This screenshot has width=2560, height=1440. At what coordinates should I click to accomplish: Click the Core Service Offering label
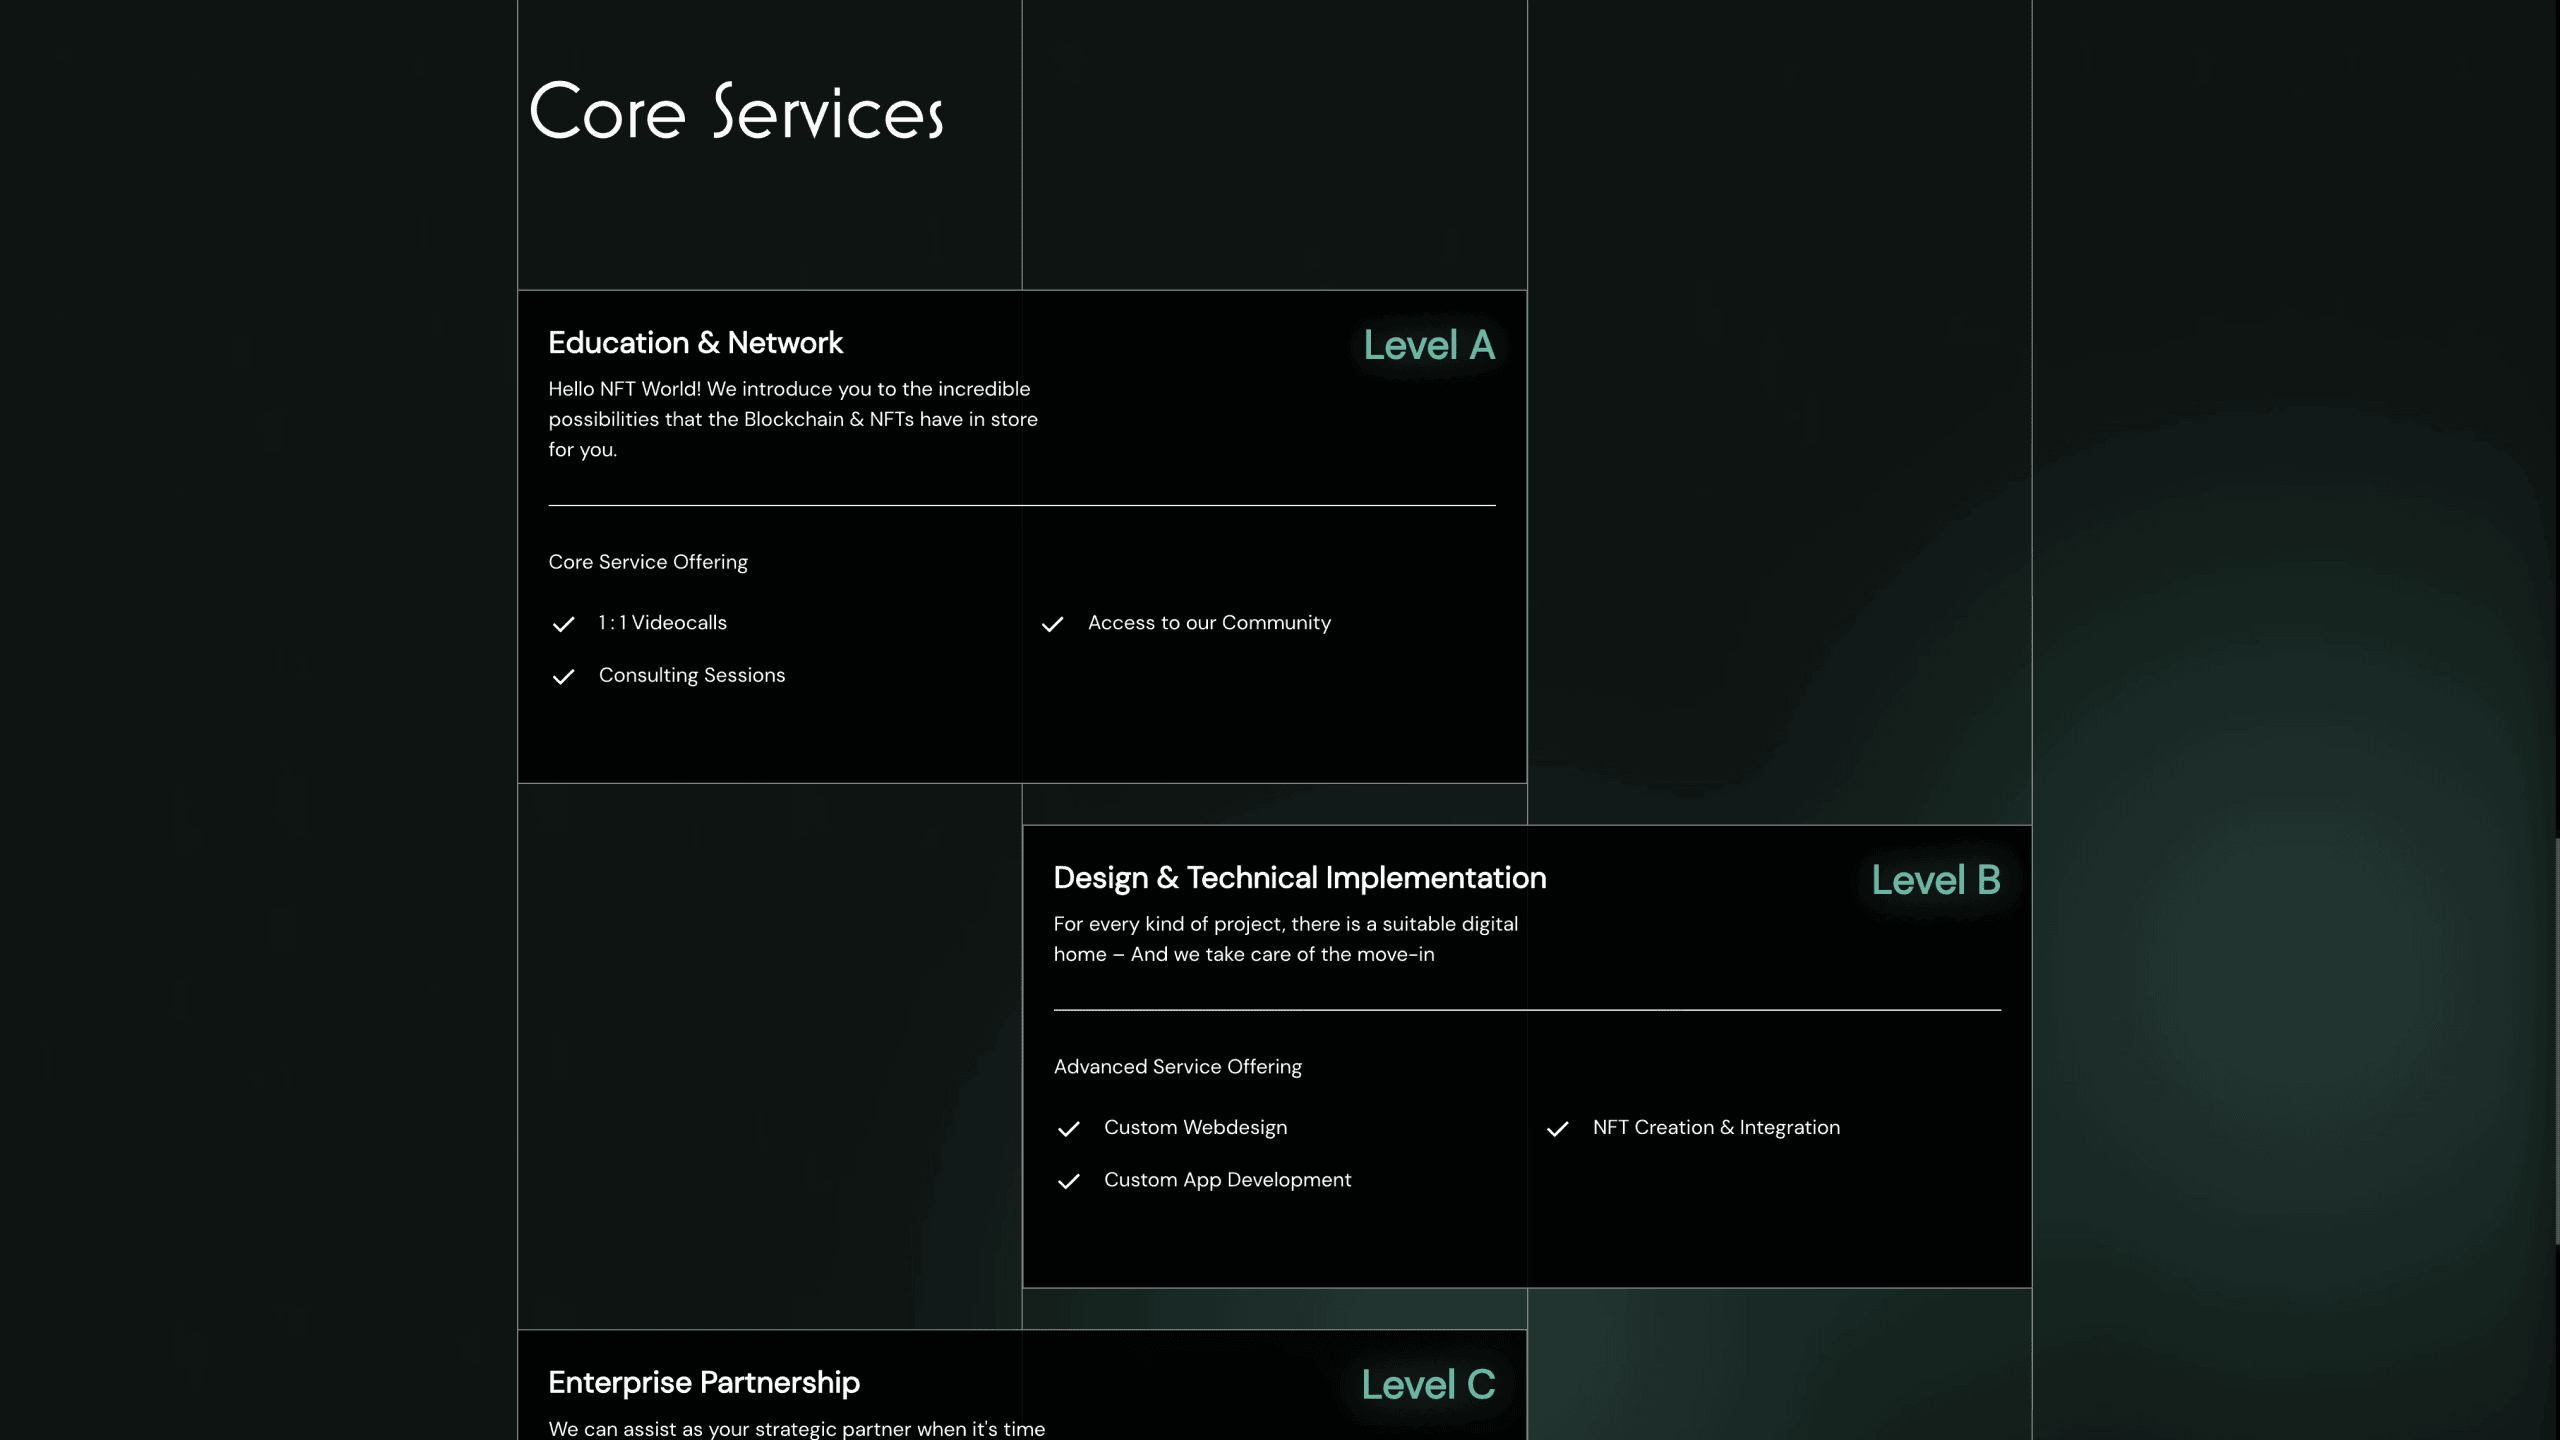coord(647,562)
